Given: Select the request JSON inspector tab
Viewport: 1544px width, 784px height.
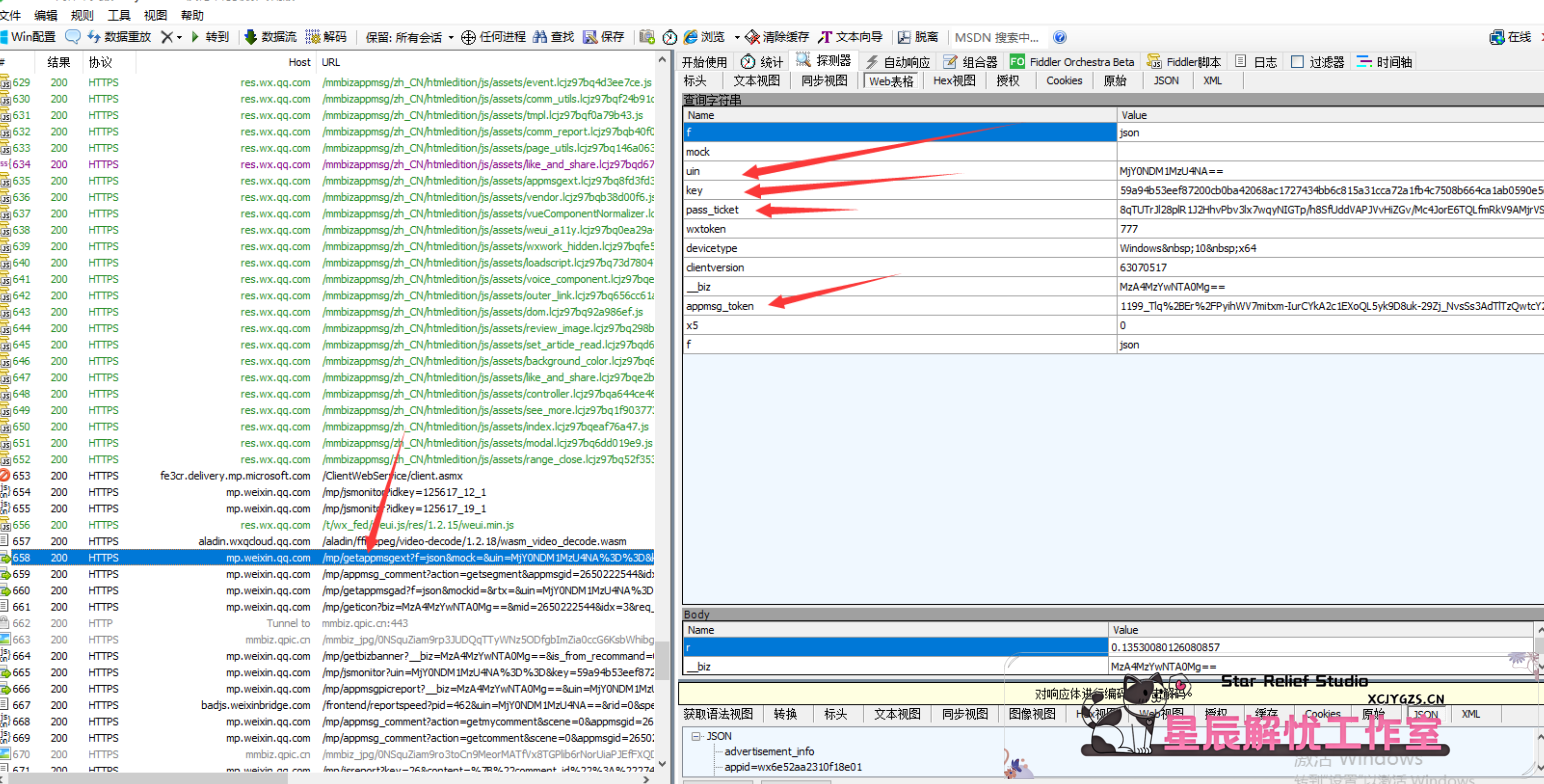Looking at the screenshot, I should [x=1166, y=81].
